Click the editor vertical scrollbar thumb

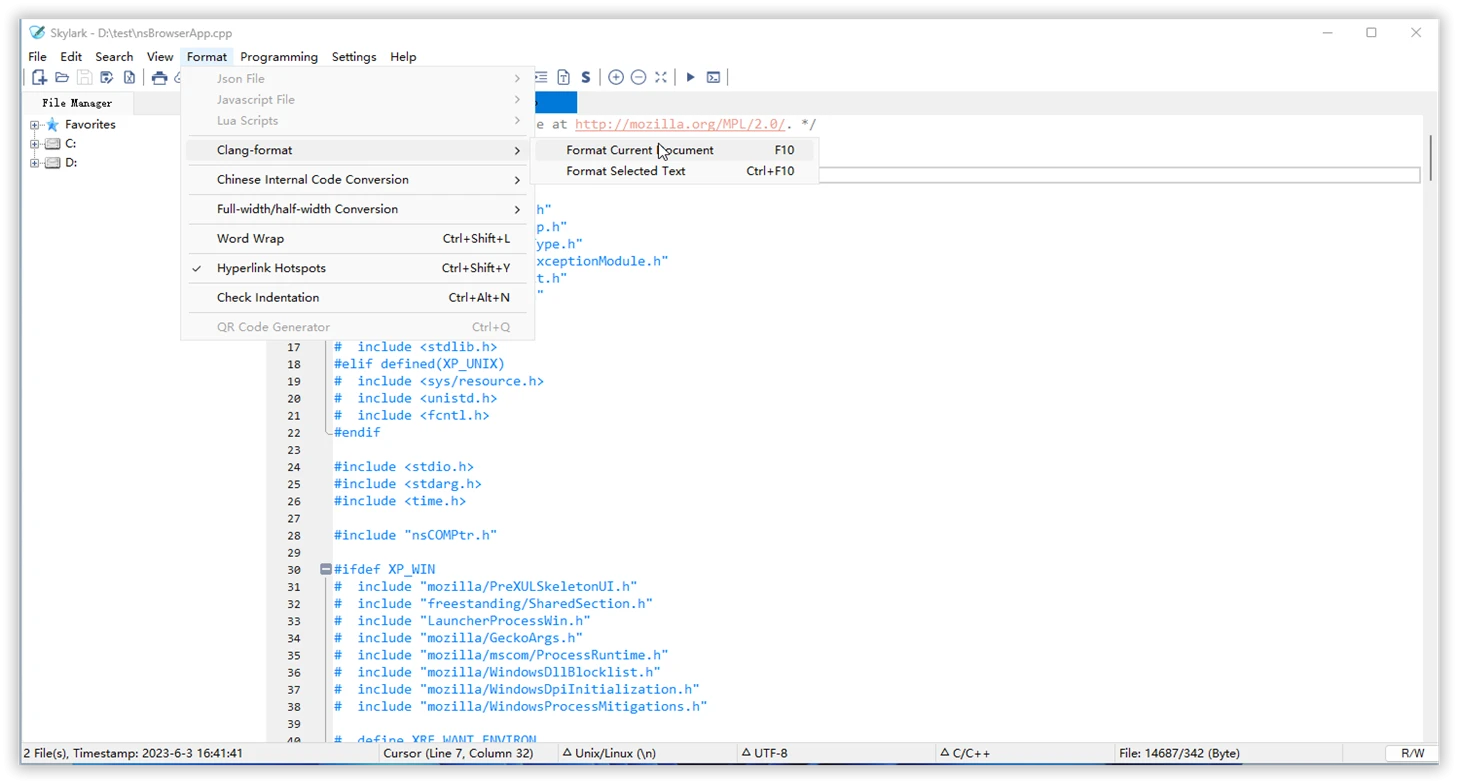[1431, 158]
